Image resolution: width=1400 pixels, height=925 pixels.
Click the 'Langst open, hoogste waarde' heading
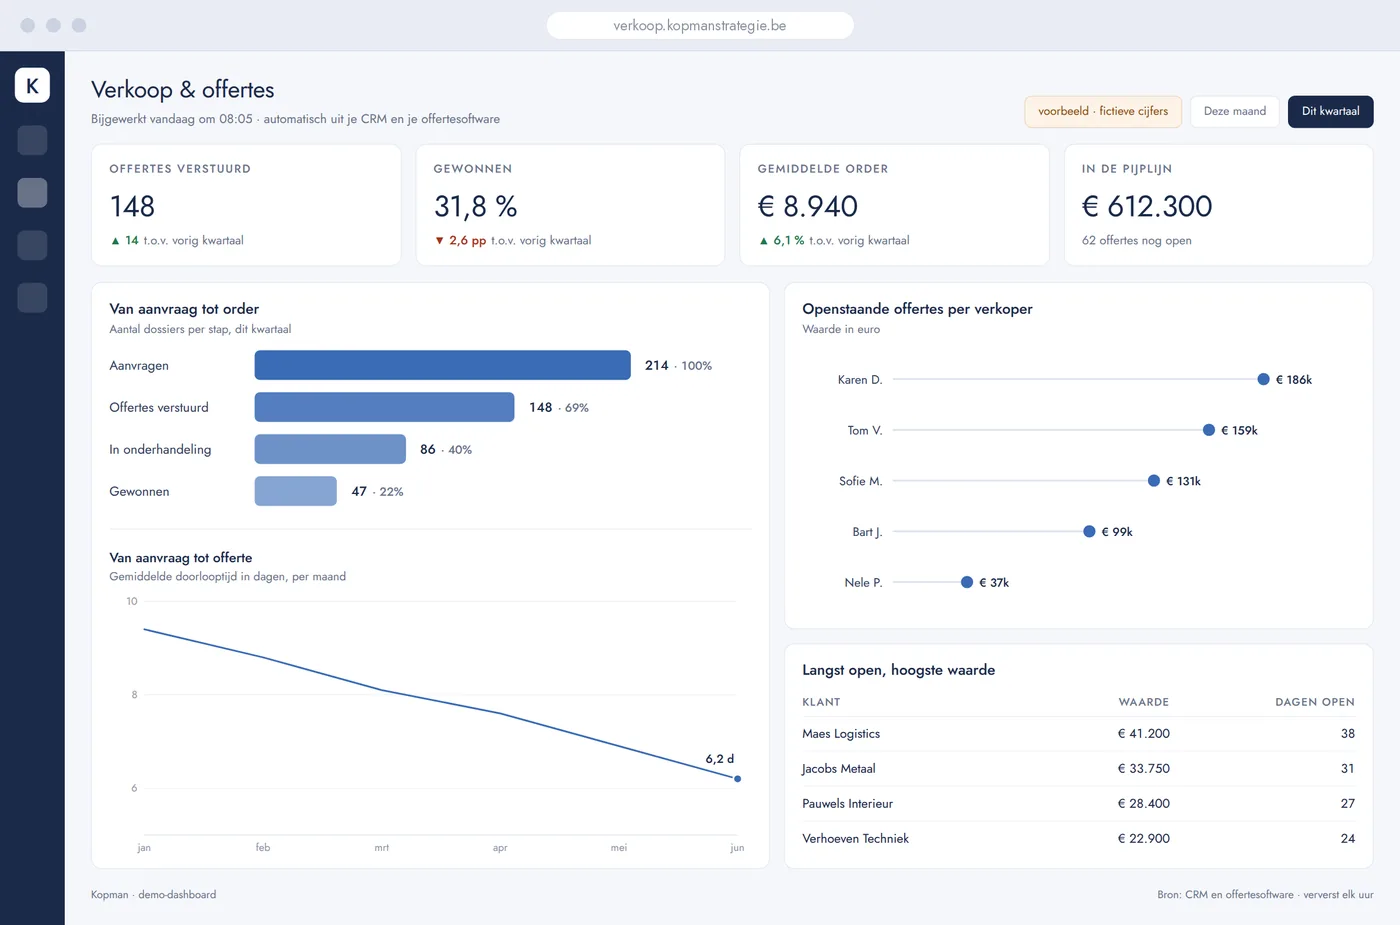tap(899, 670)
